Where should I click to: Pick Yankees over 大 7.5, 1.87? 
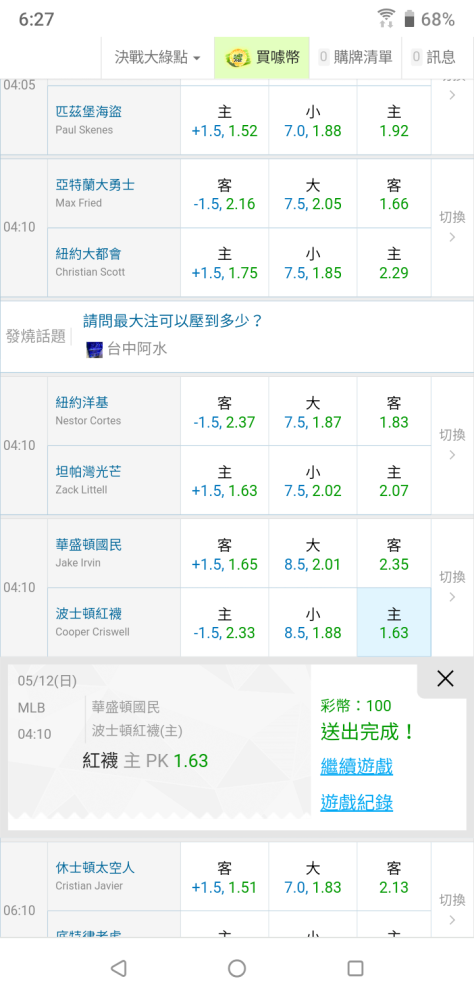313,411
